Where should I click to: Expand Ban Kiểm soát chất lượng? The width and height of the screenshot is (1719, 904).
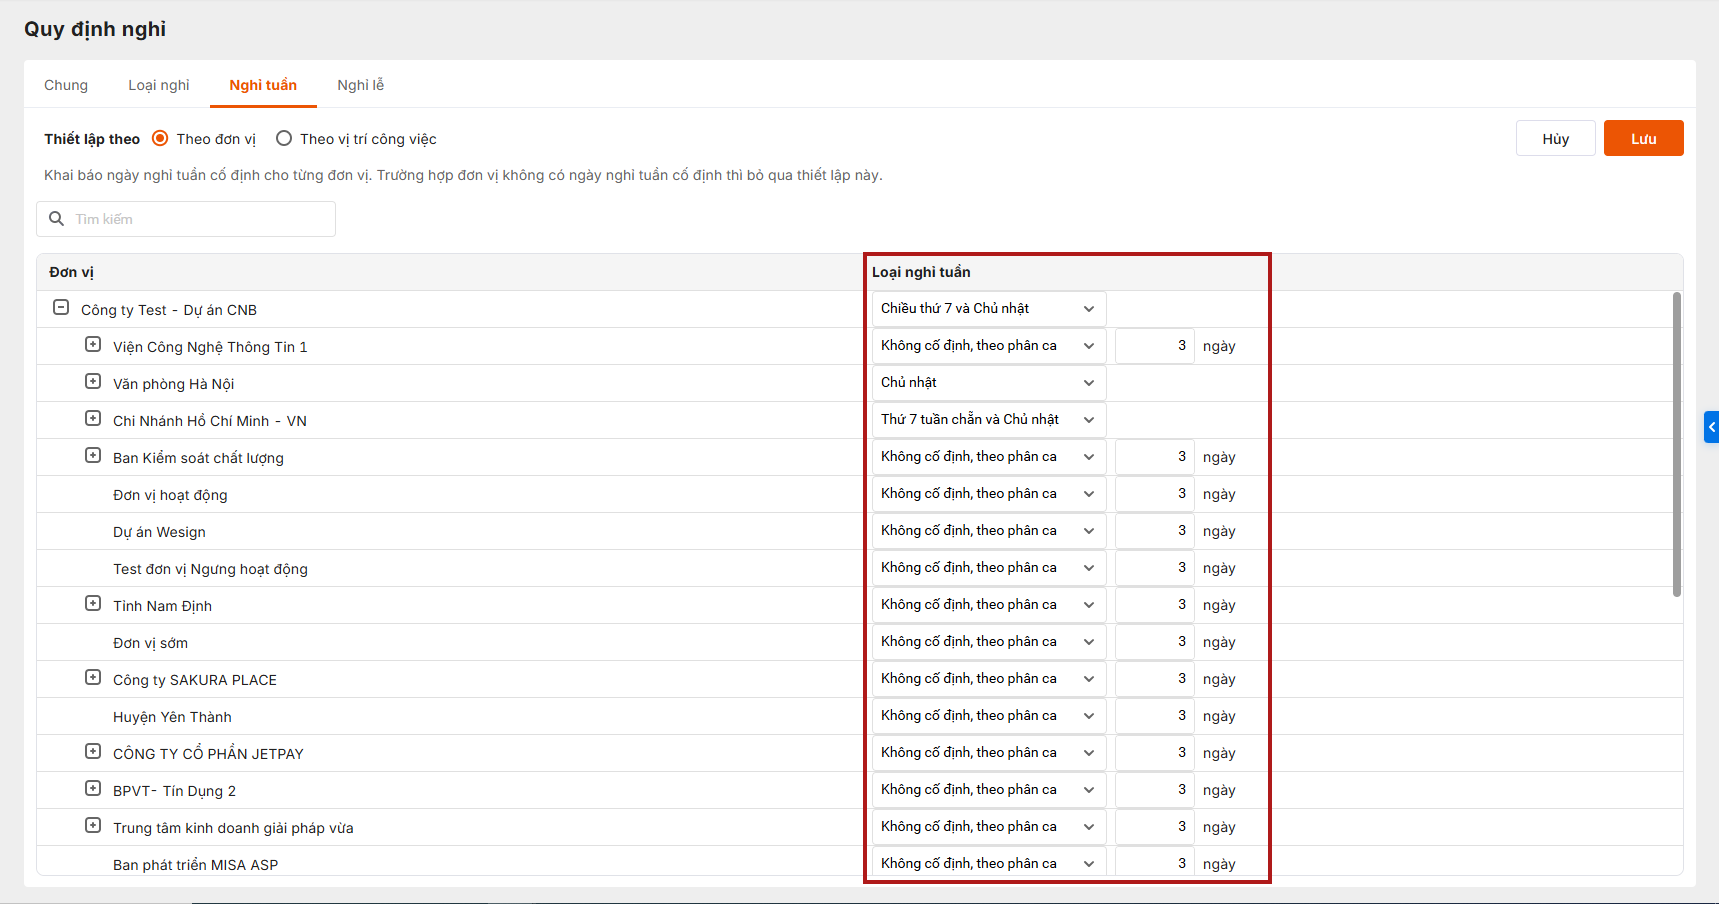93,456
